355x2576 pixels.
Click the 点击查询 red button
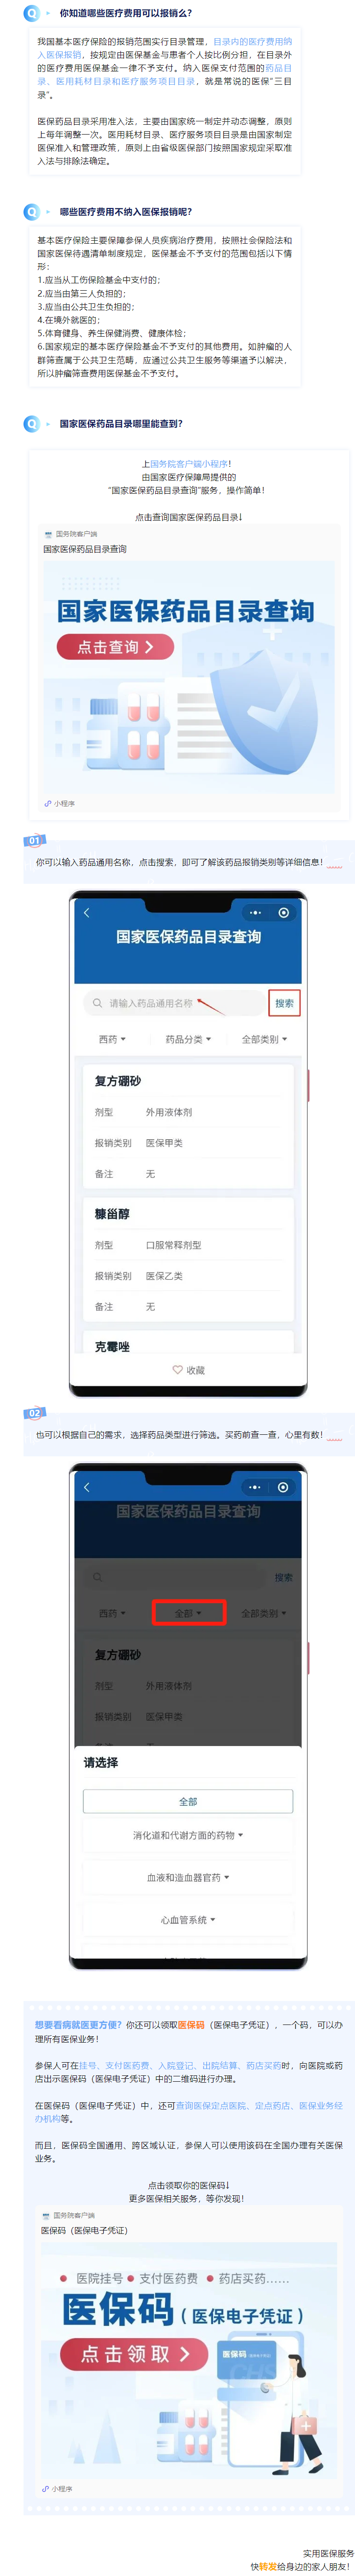[x=115, y=646]
